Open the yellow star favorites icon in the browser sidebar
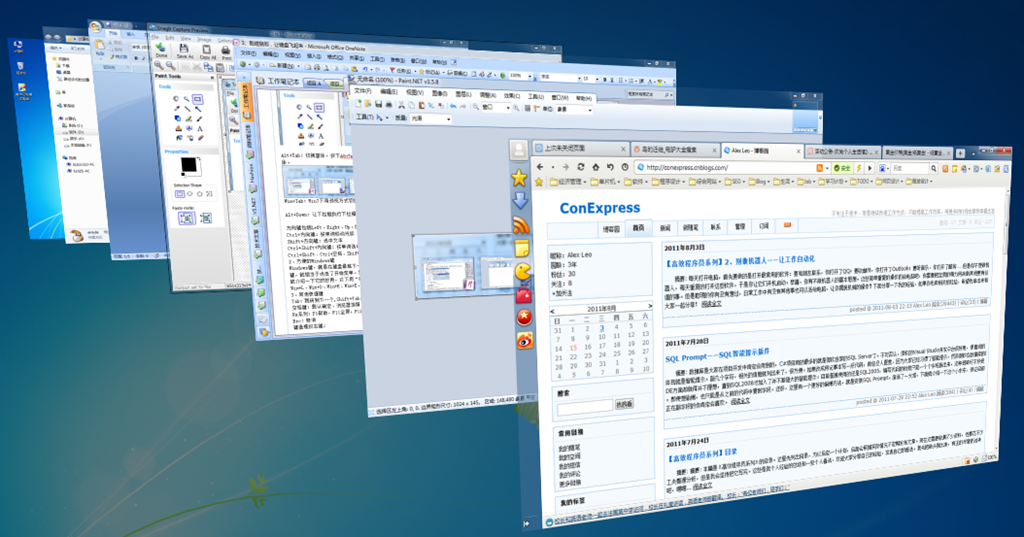This screenshot has height=537, width=1024. (x=519, y=177)
